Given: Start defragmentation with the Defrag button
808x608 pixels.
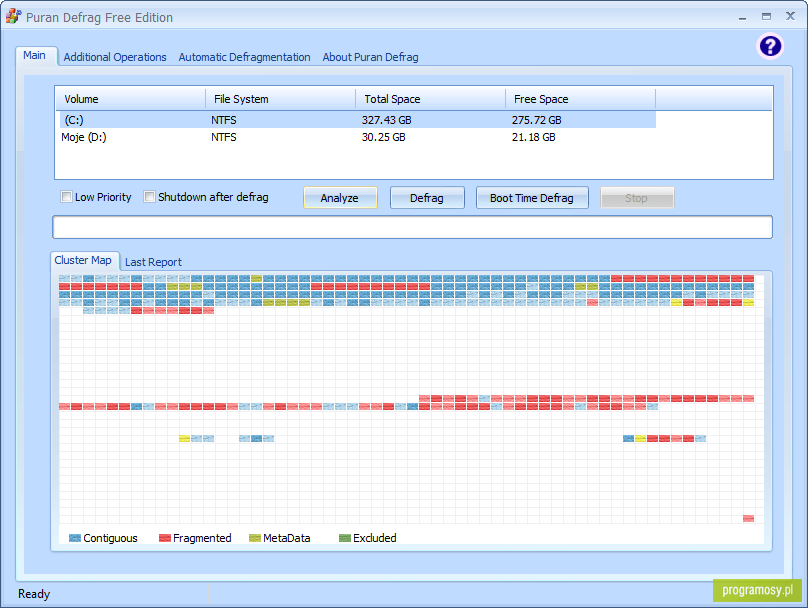Looking at the screenshot, I should (427, 198).
